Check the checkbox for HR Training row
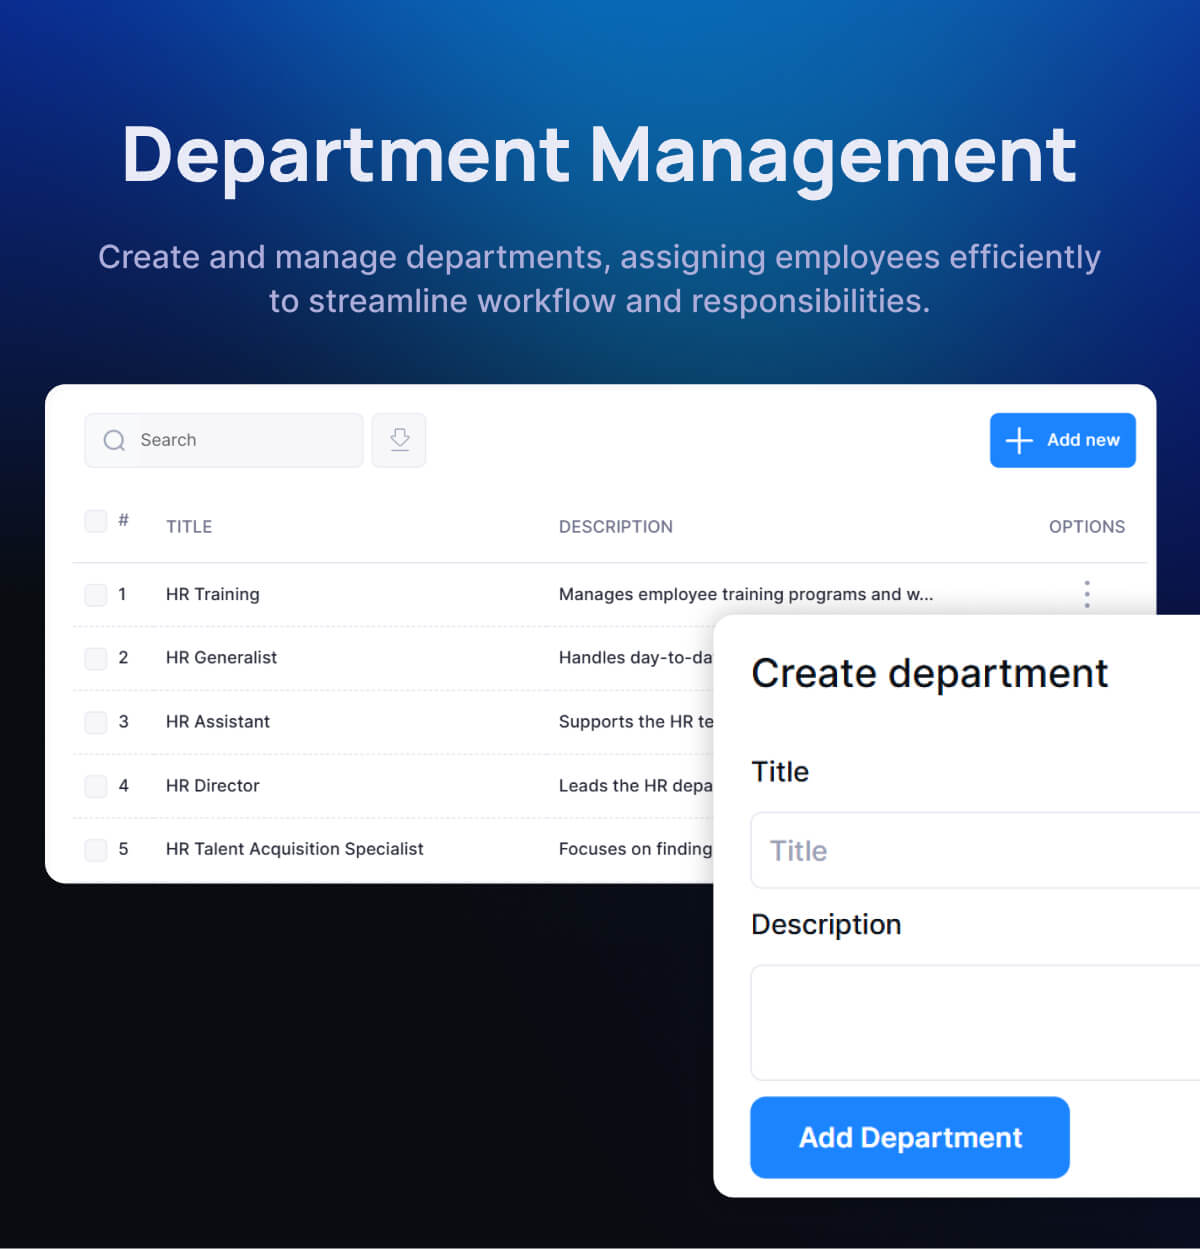Screen dimensions: 1200x1249 tap(95, 594)
